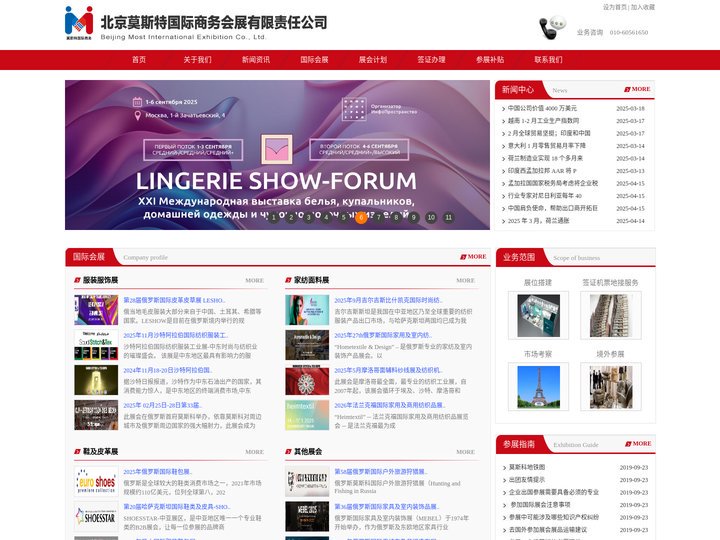Screen dimensions: 720x540
Task: Click the Saudi Stitch & Tex thumbnail
Action: click(x=96, y=345)
